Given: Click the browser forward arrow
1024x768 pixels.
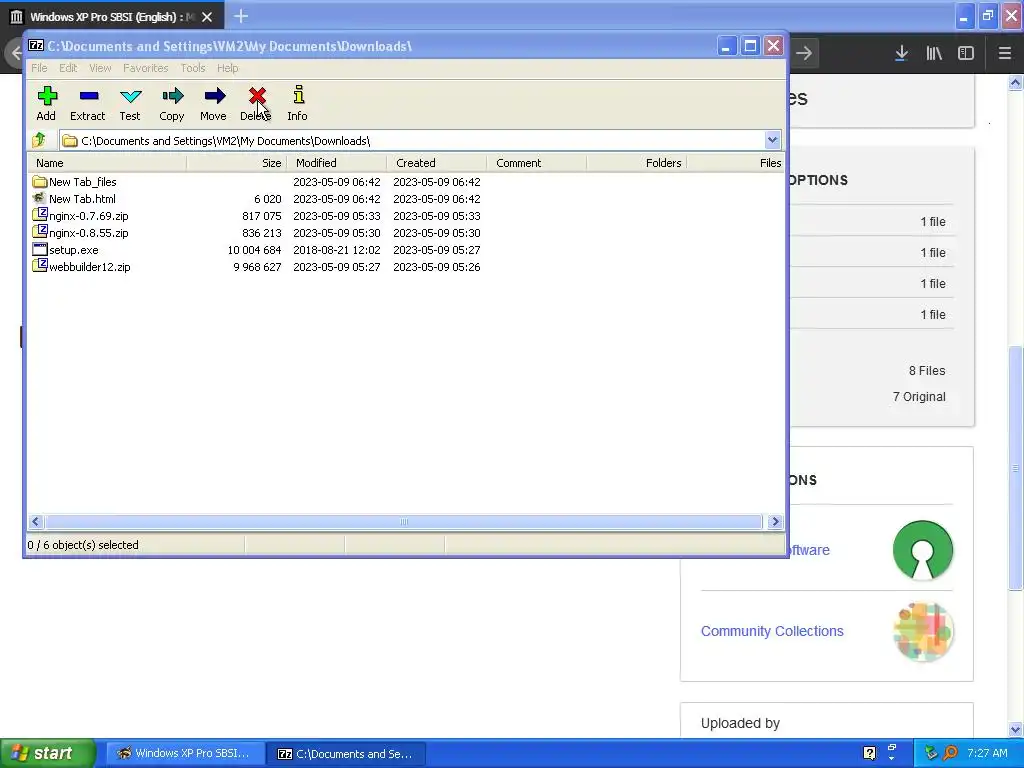Looking at the screenshot, I should click(x=804, y=53).
